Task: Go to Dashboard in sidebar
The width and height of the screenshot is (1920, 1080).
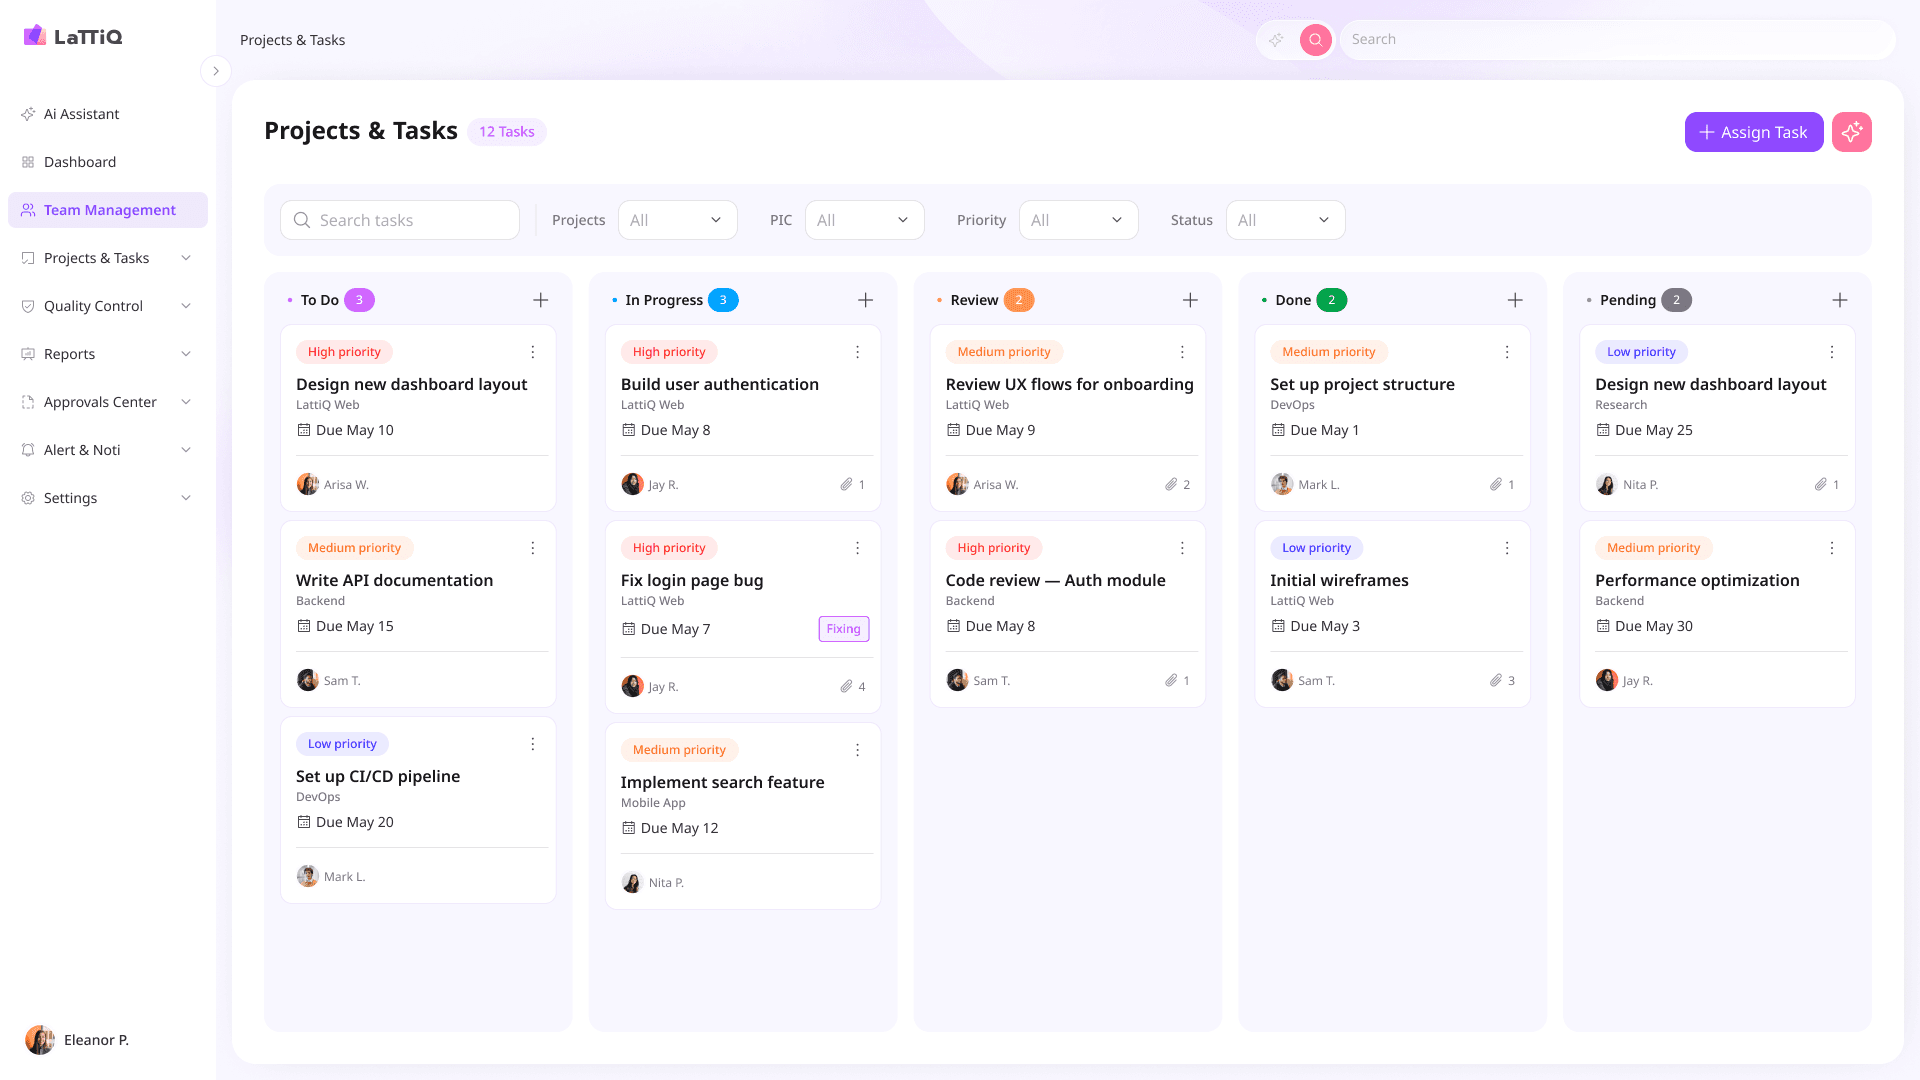Action: coord(108,162)
